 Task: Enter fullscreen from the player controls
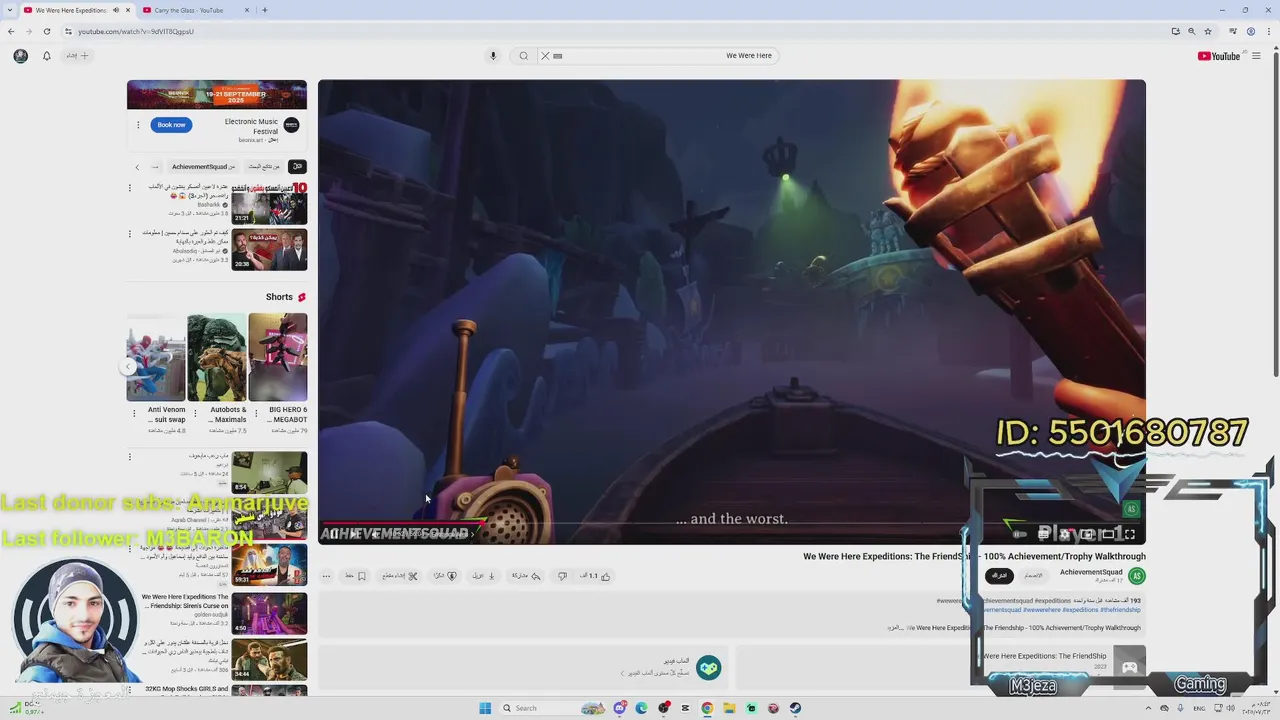1130,534
